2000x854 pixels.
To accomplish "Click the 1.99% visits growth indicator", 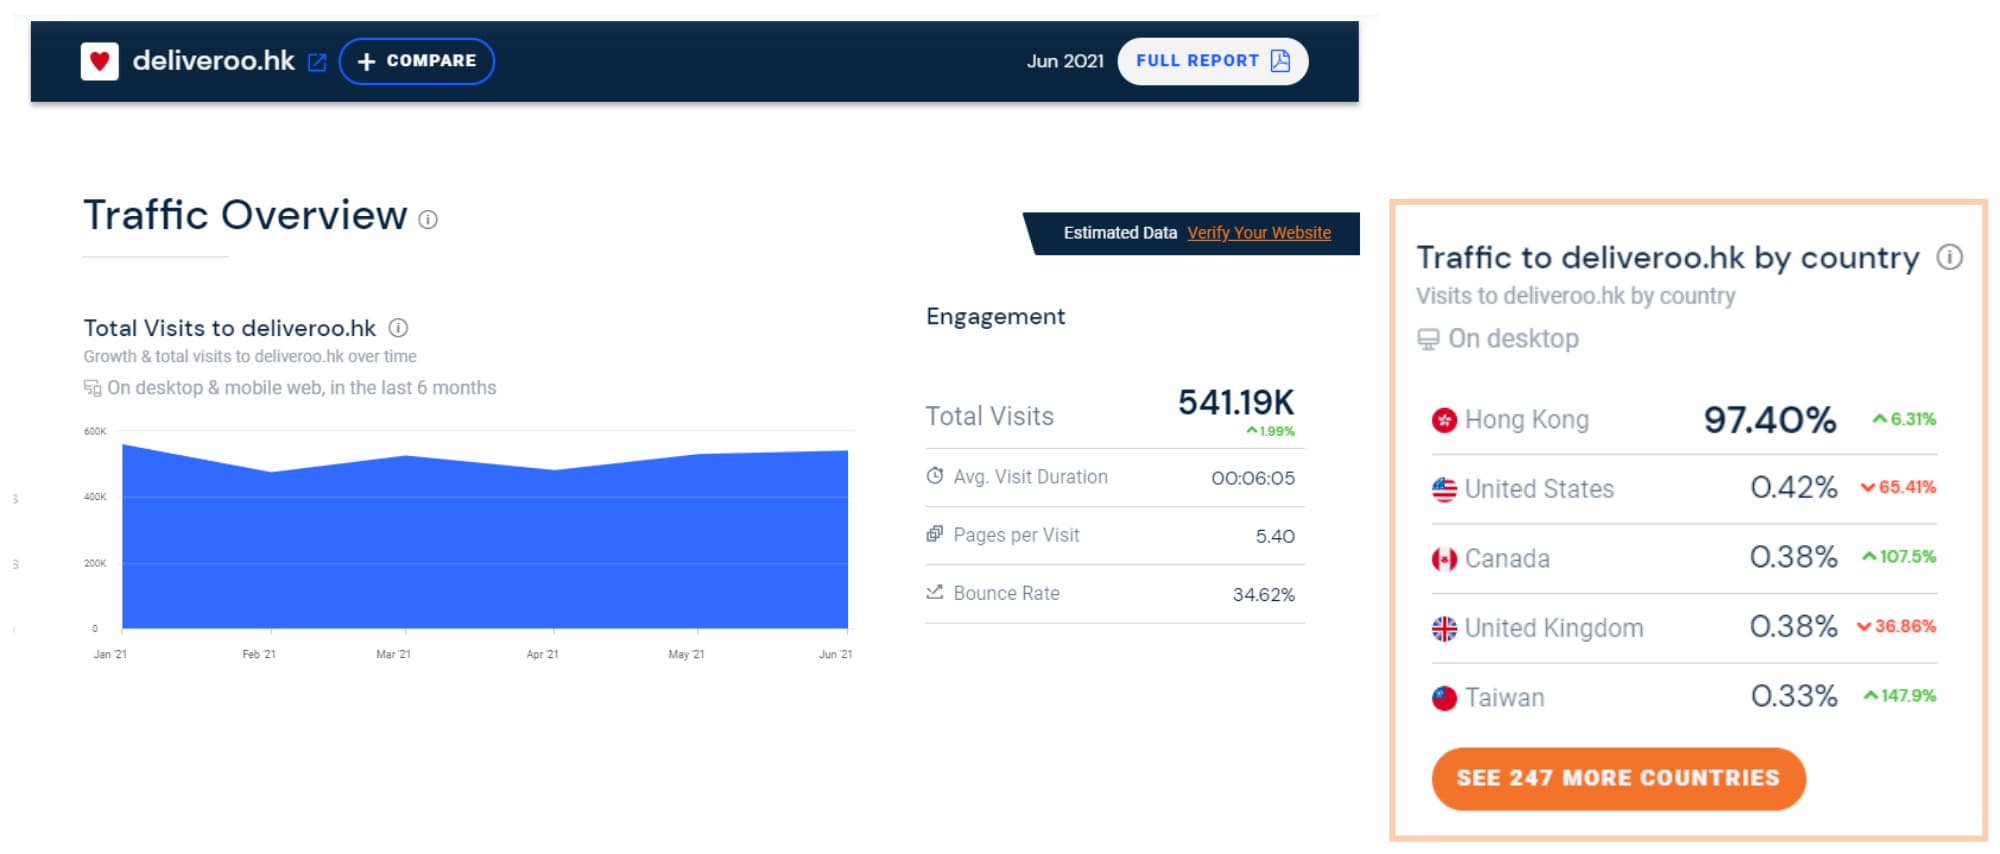I will tap(1270, 431).
